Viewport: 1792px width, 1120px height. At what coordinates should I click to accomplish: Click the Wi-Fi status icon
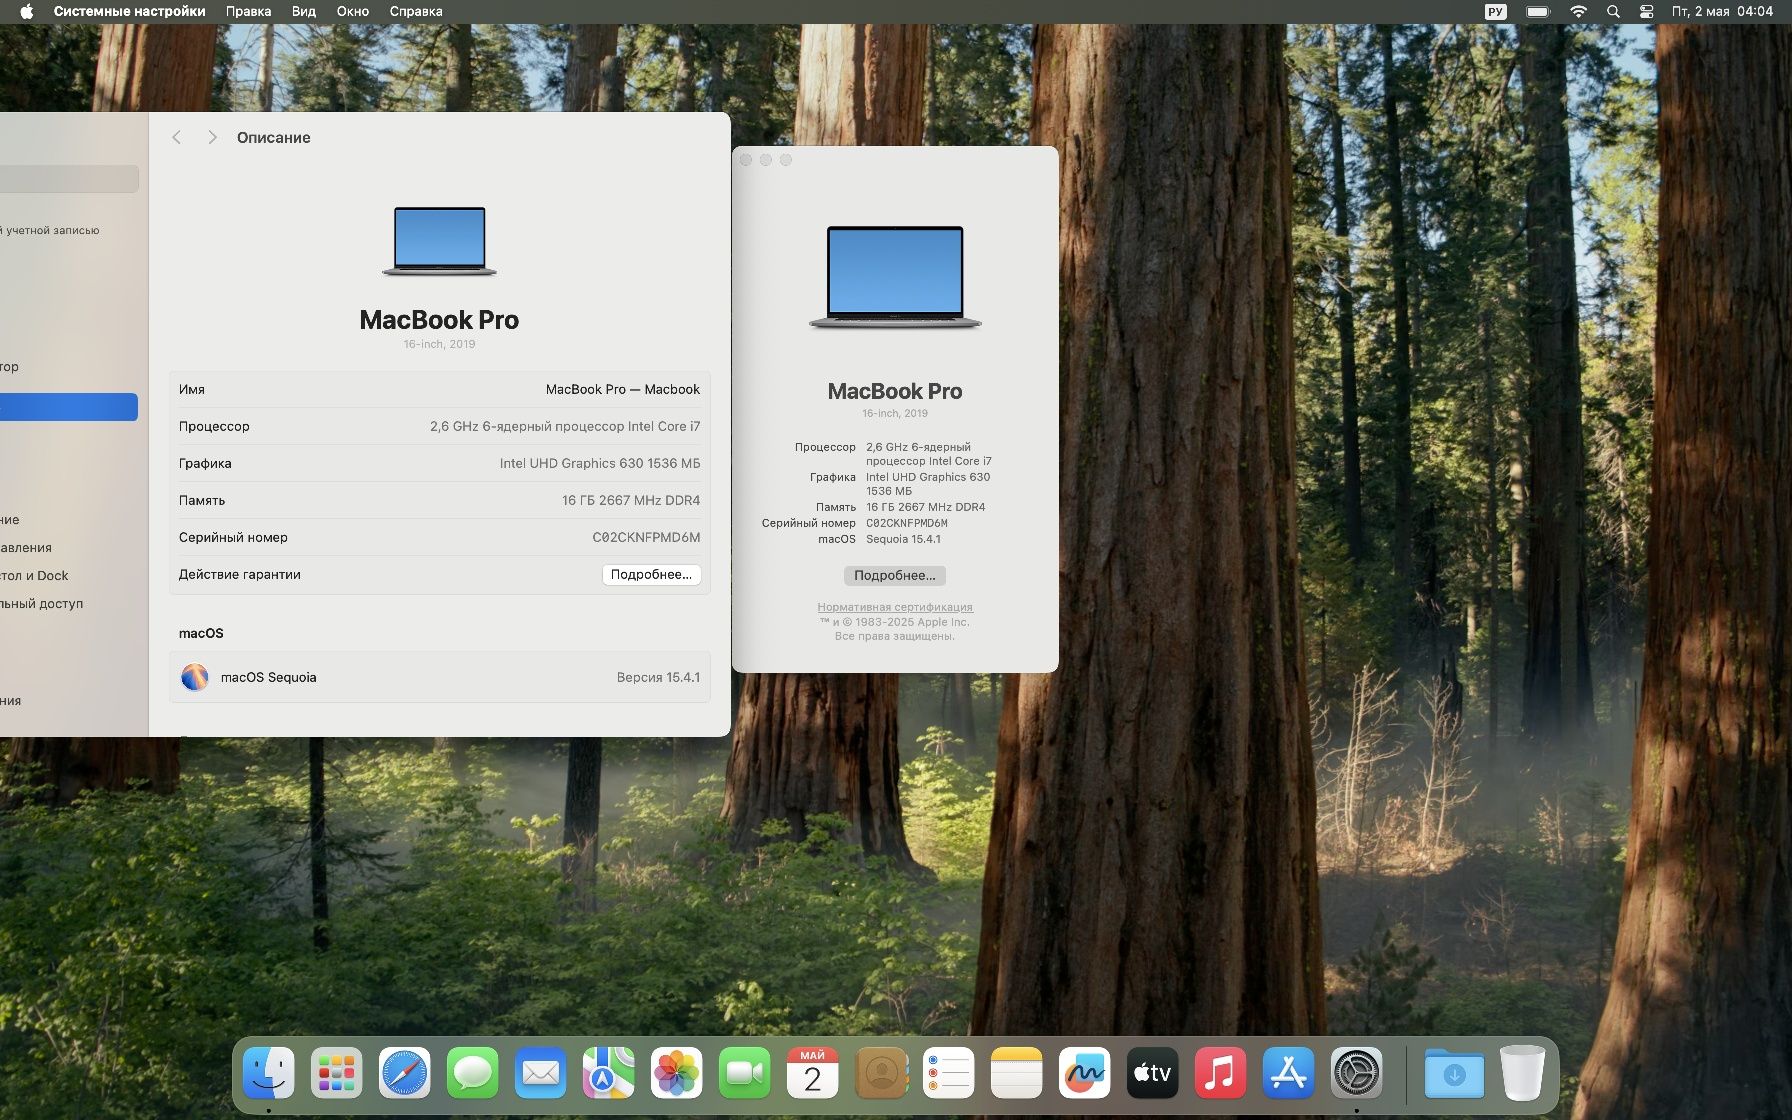pyautogui.click(x=1578, y=12)
